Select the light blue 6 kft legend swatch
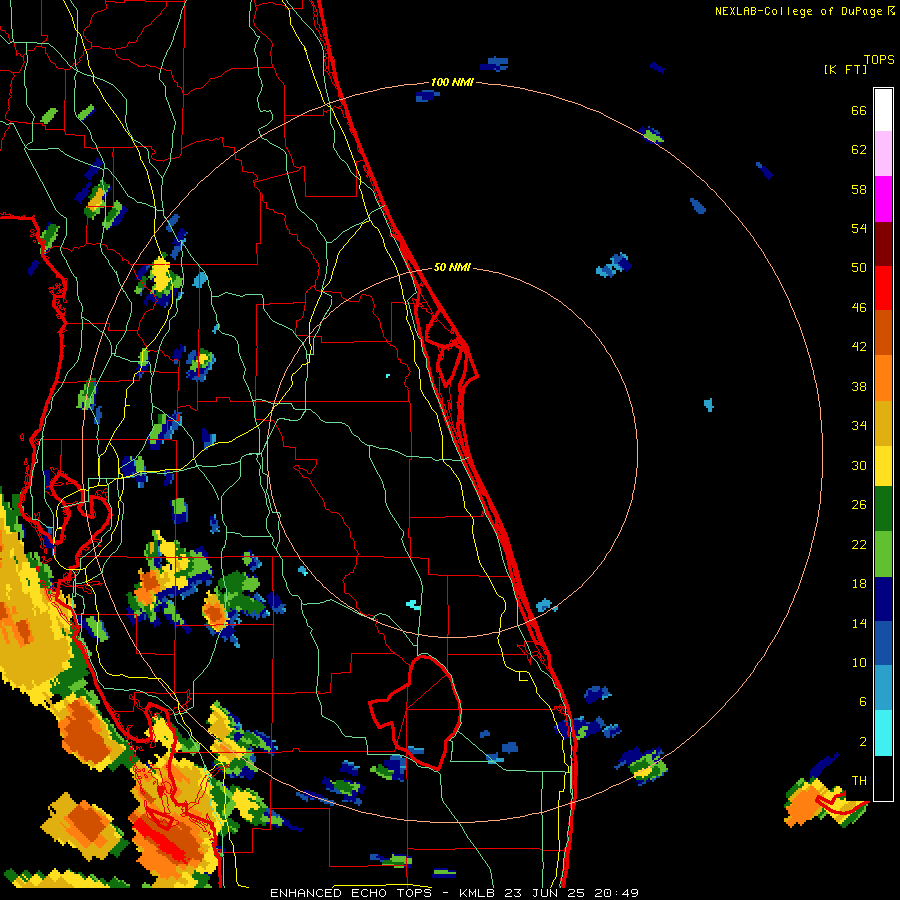Viewport: 900px width, 900px height. pos(883,688)
